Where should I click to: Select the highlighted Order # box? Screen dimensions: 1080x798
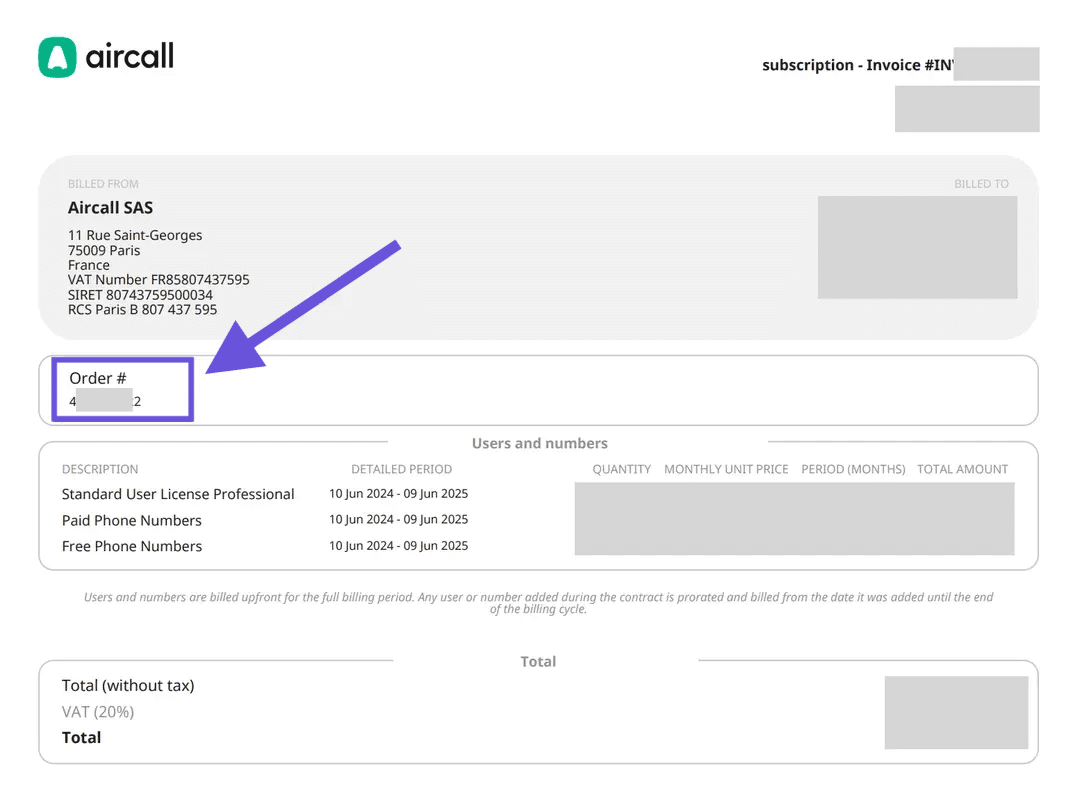click(121, 390)
